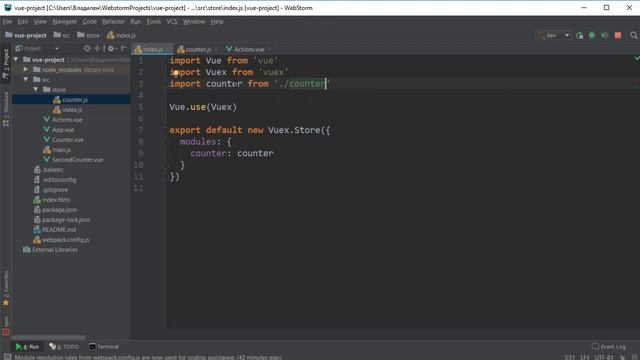
Task: Open the Edit menu
Action: click(x=22, y=22)
